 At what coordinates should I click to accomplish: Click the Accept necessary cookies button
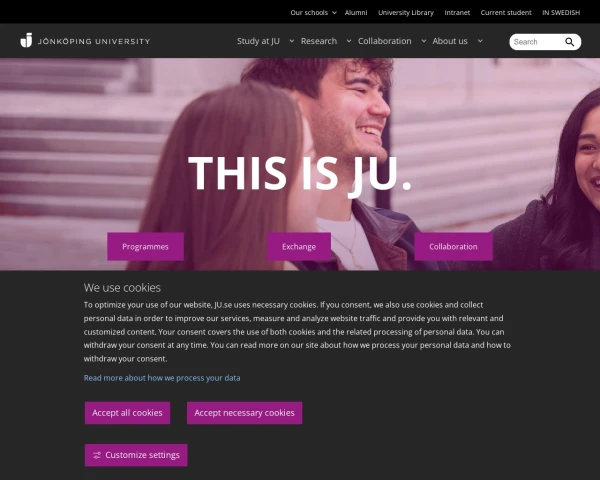click(x=245, y=413)
